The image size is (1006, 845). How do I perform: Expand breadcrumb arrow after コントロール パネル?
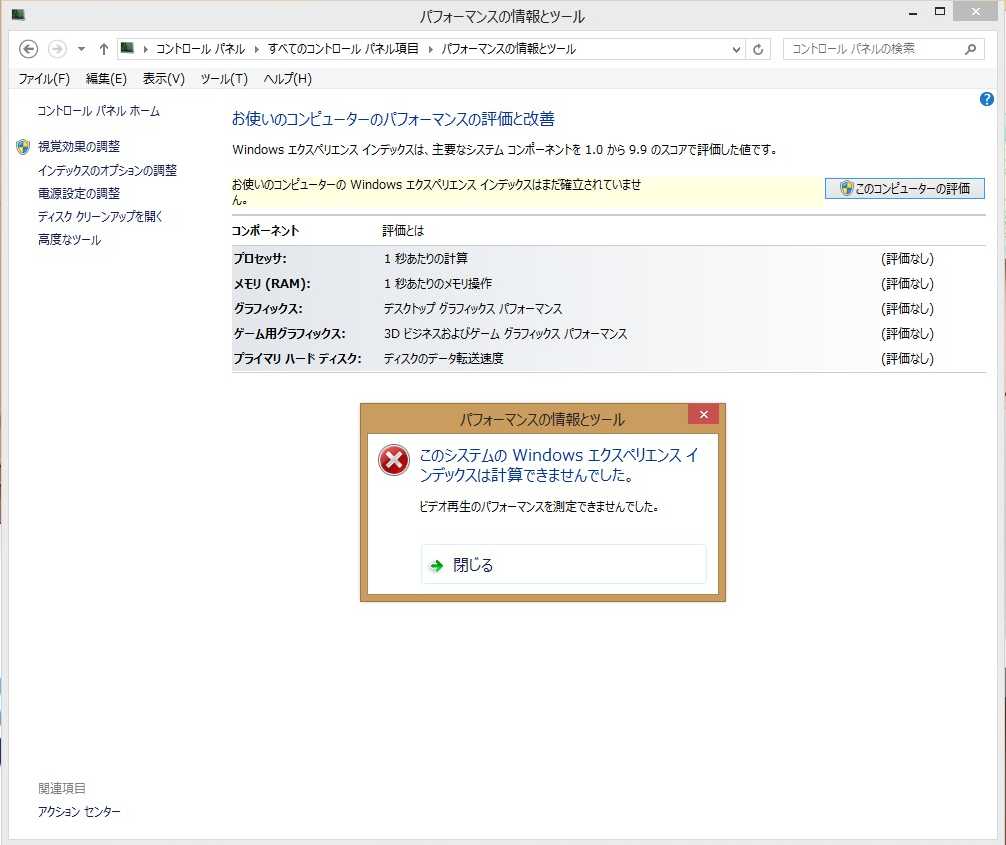click(x=257, y=49)
